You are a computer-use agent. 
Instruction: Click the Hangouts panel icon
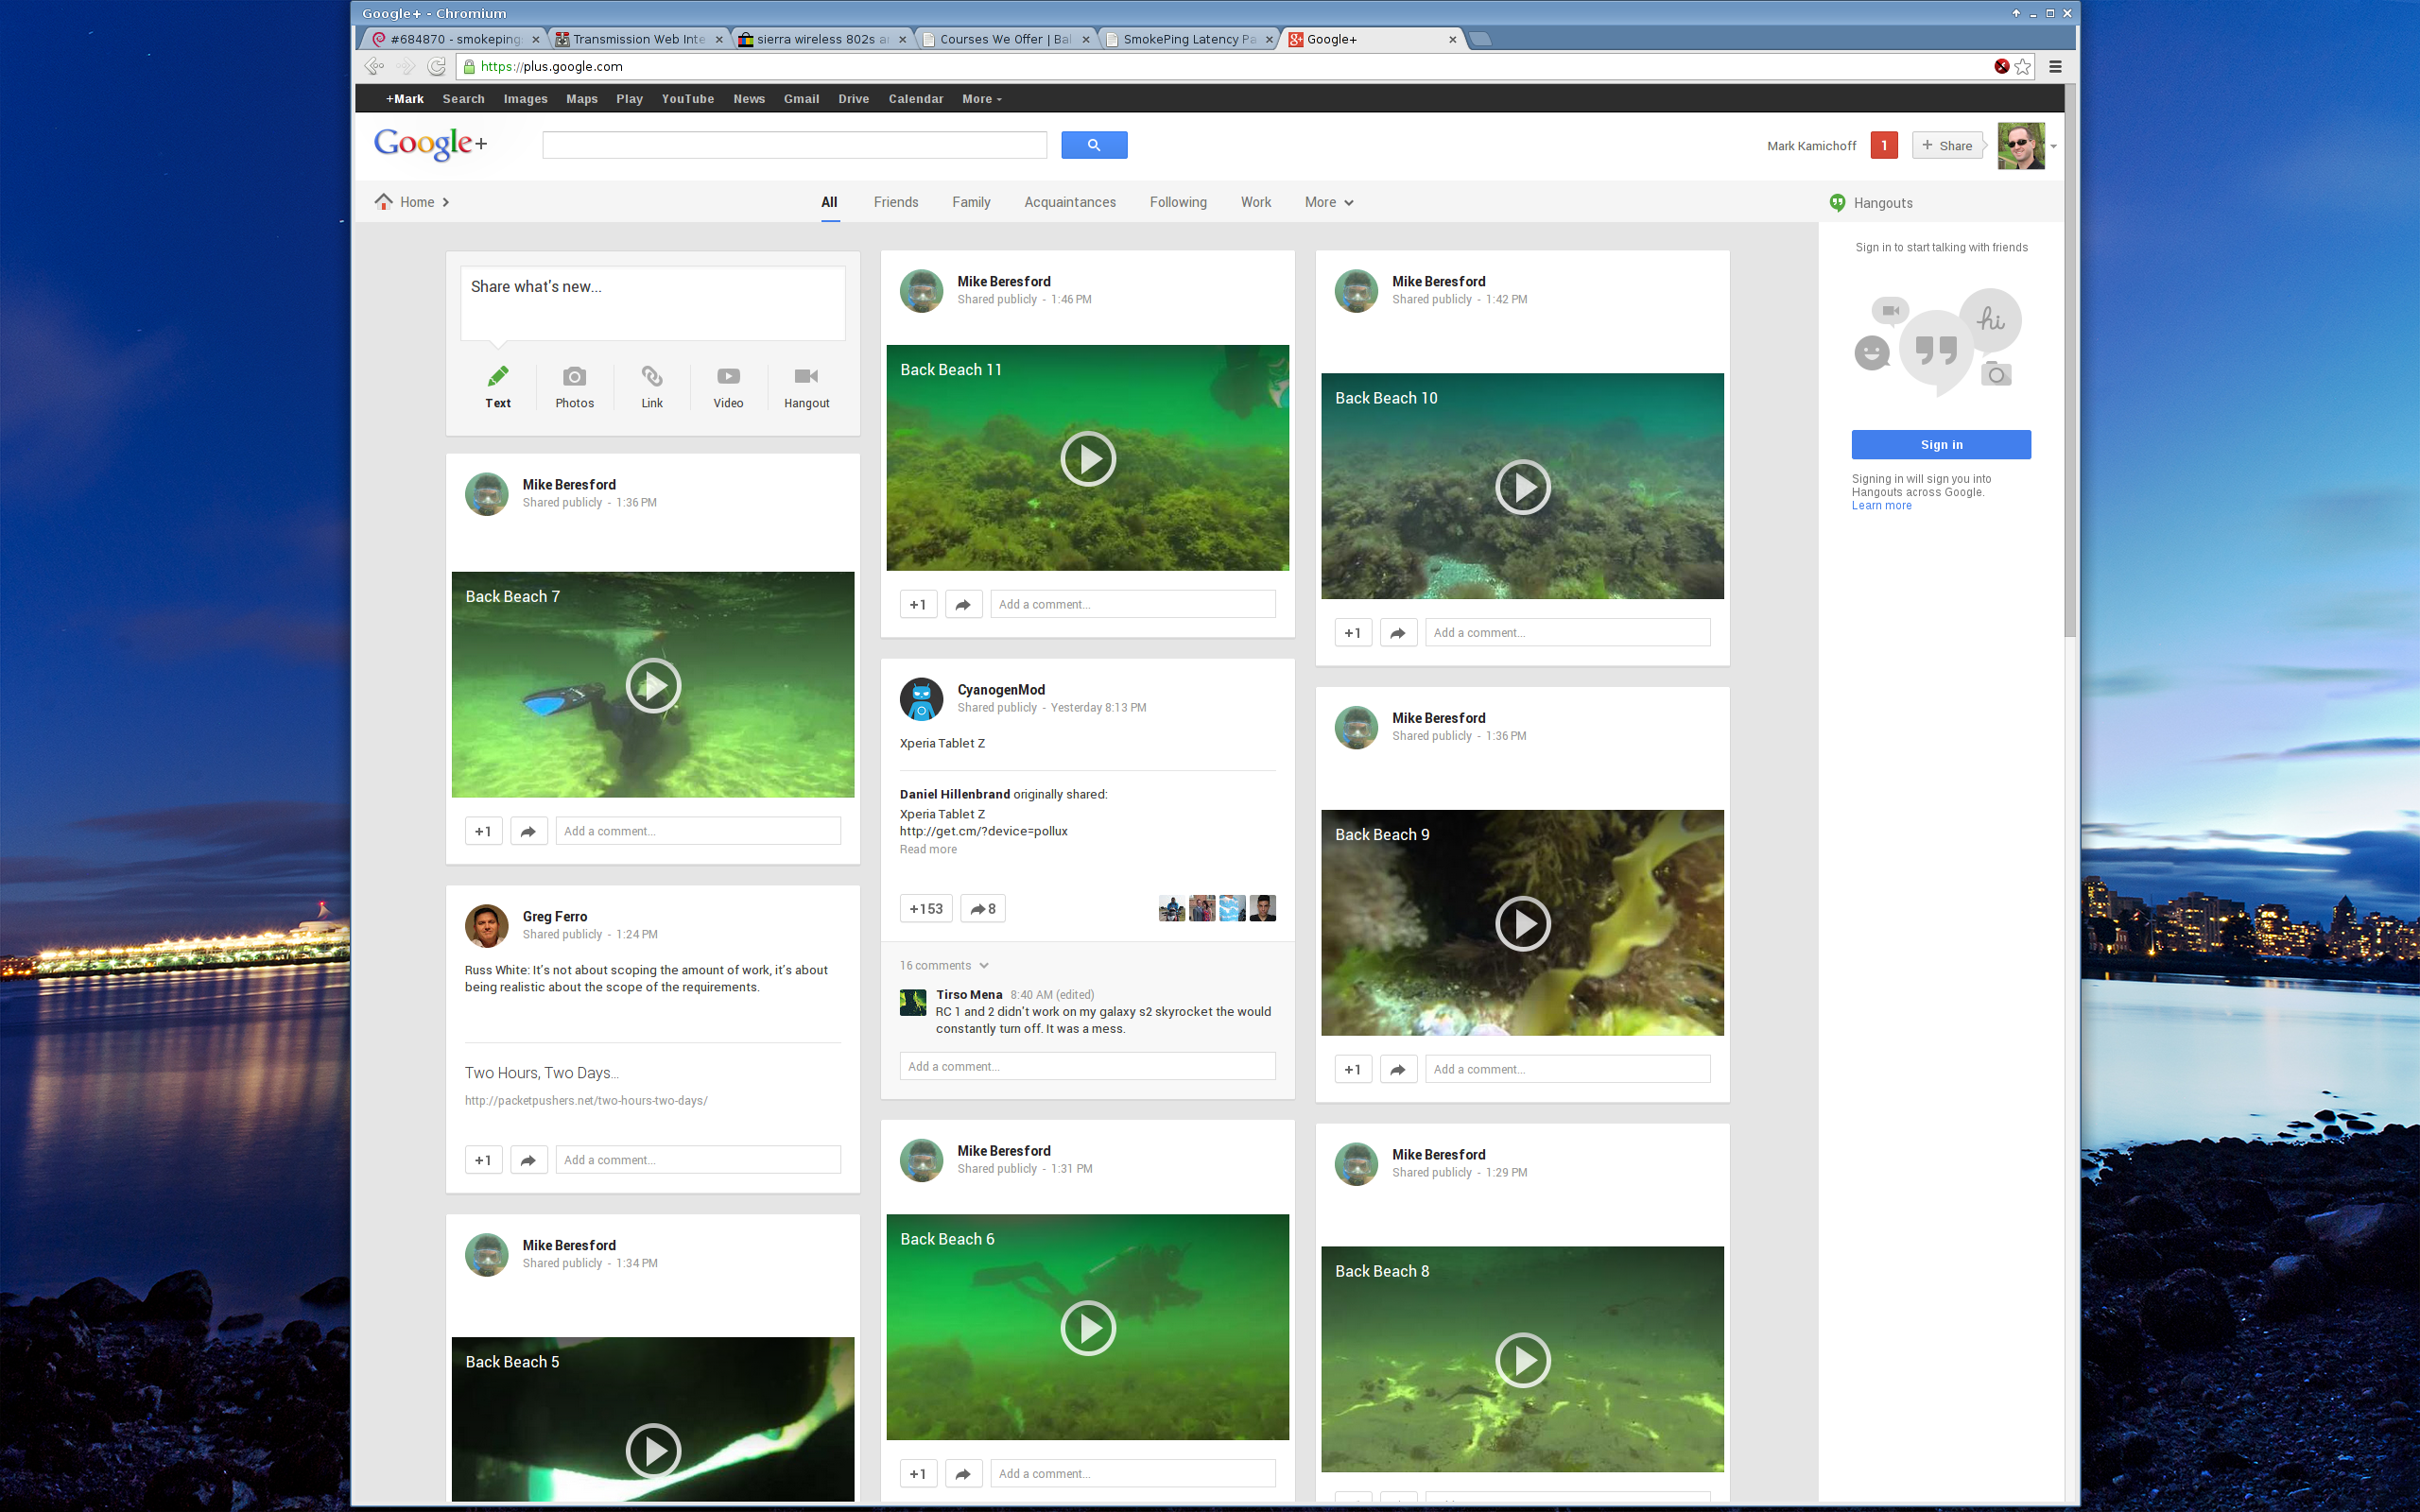click(1837, 203)
